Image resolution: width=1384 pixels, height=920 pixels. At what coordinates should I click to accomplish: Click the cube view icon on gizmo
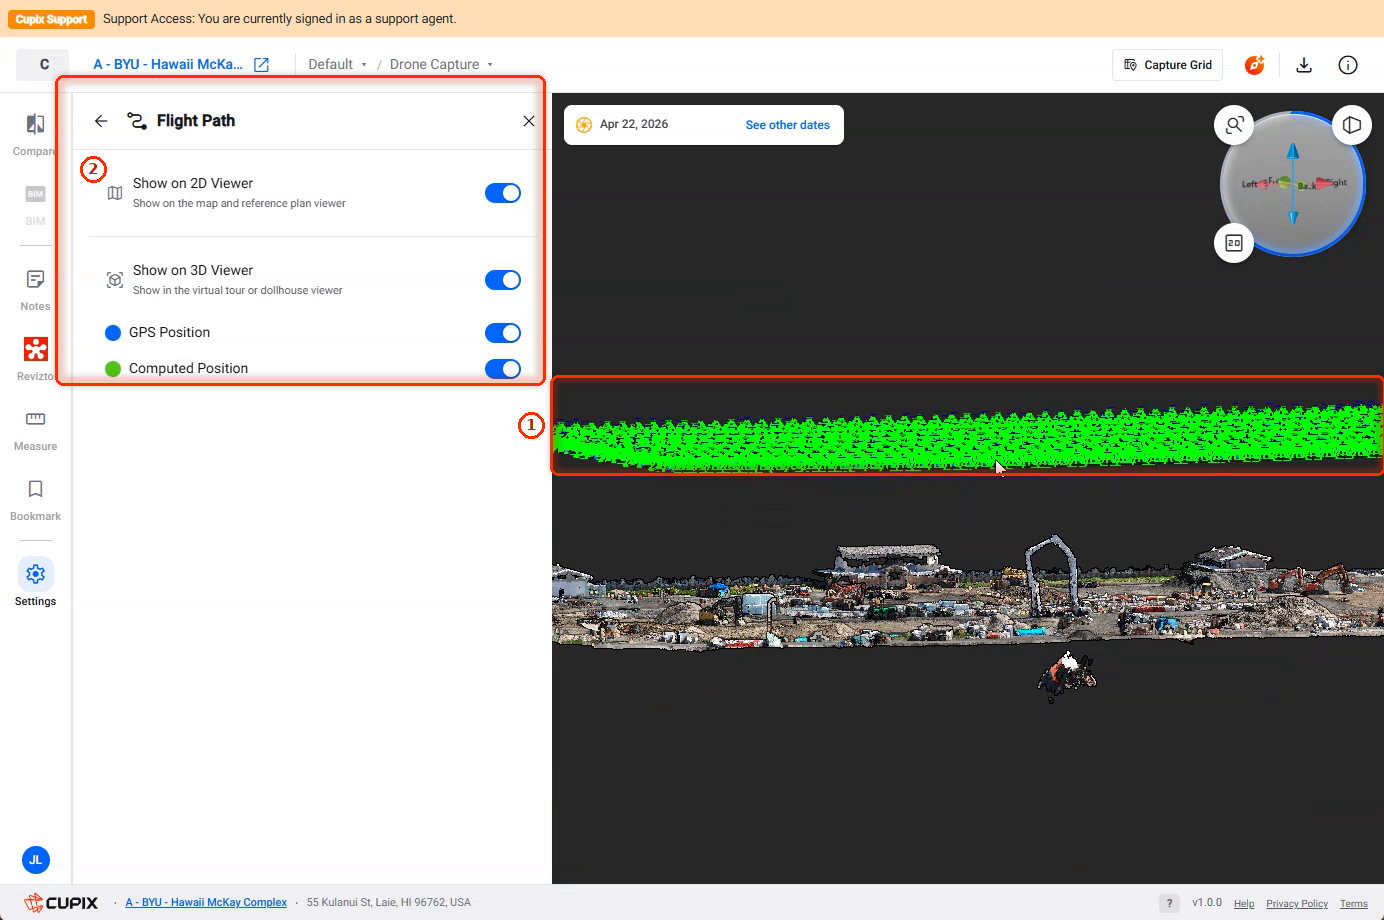(x=1352, y=125)
